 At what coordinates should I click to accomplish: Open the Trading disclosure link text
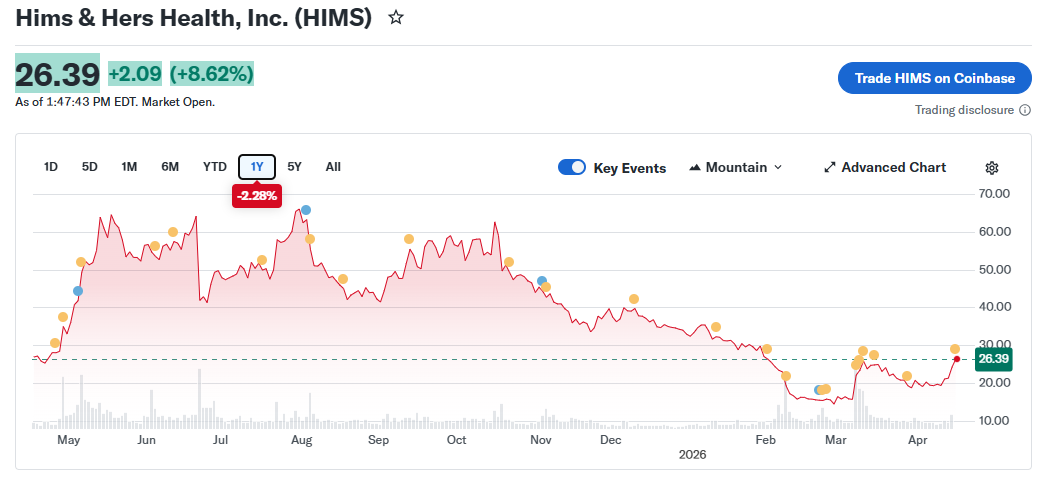[964, 110]
